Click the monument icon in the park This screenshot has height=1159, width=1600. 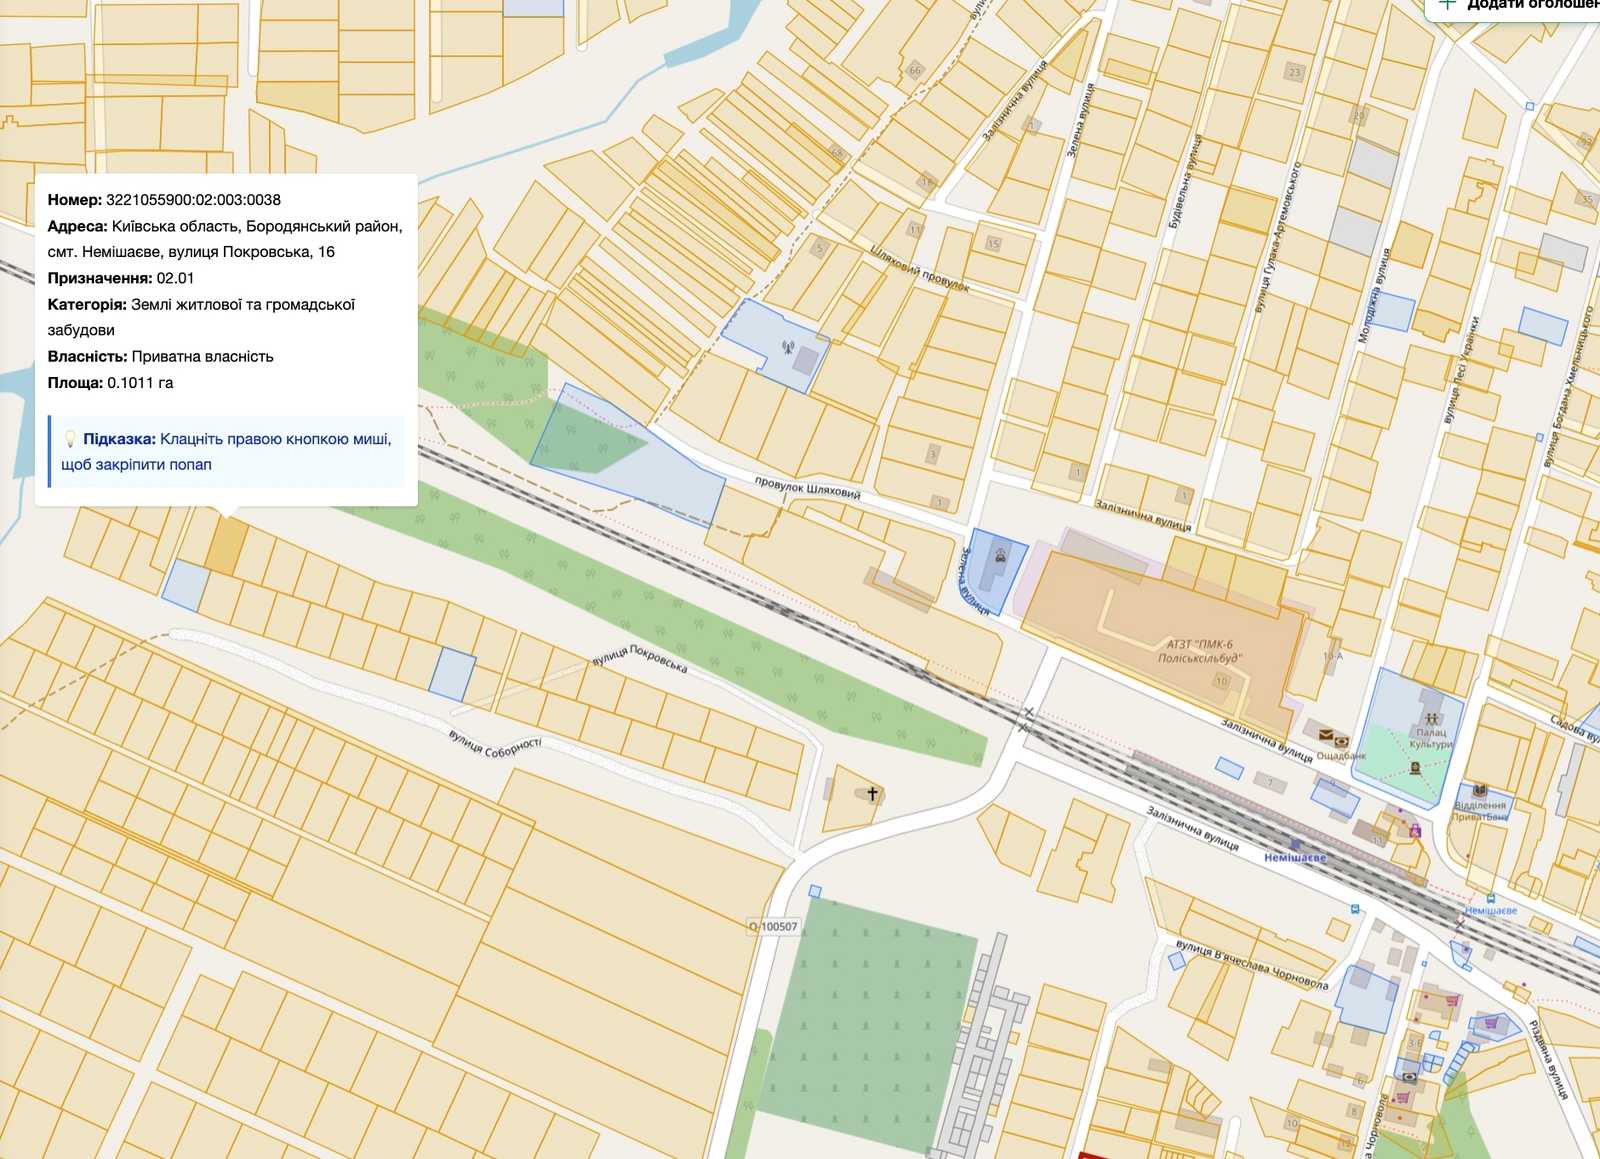pyautogui.click(x=1415, y=768)
